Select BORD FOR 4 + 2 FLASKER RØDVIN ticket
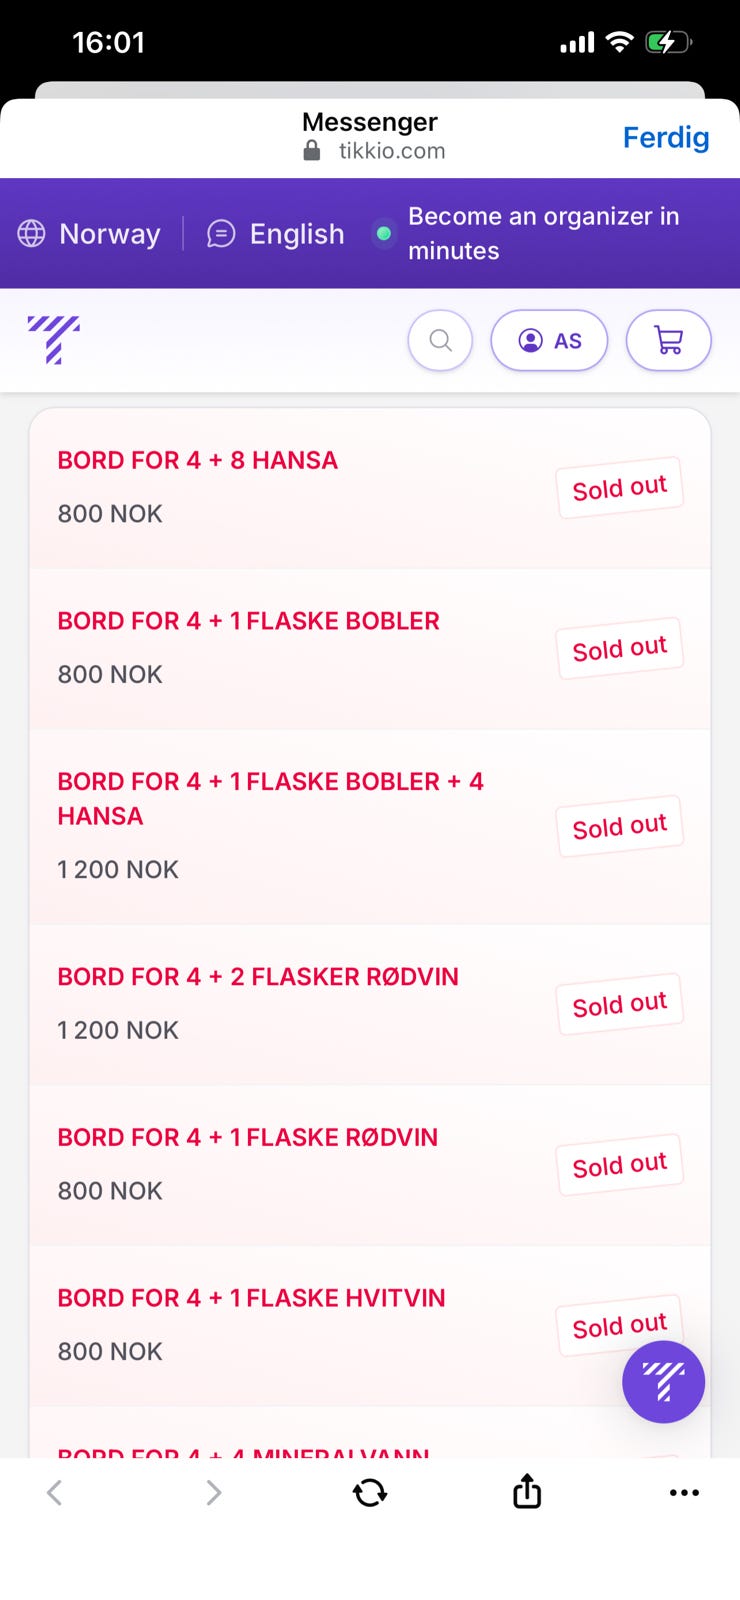 click(370, 1004)
